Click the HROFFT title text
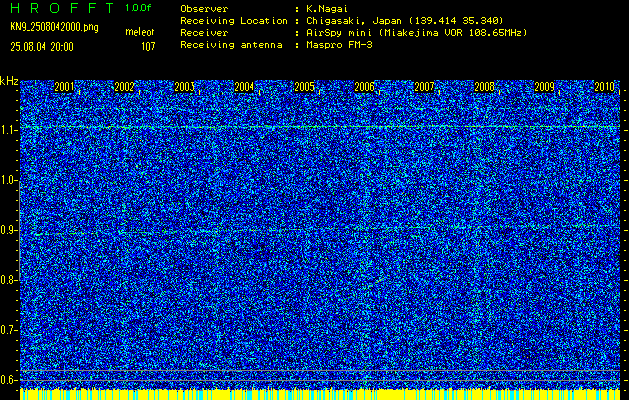 [62, 8]
